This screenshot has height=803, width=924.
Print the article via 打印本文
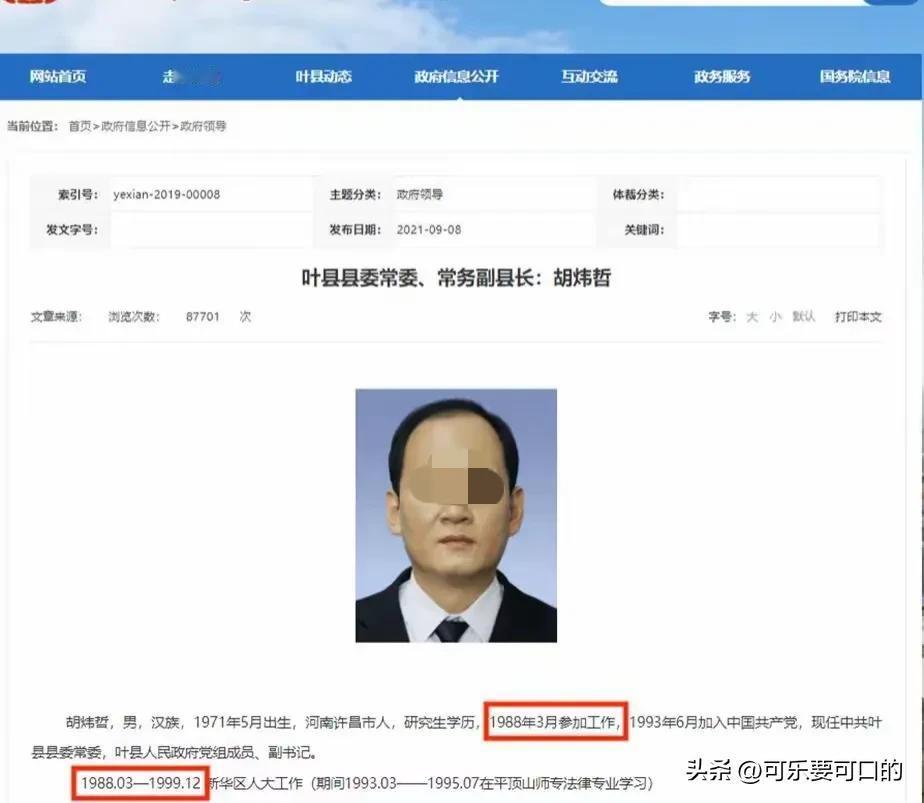[858, 316]
